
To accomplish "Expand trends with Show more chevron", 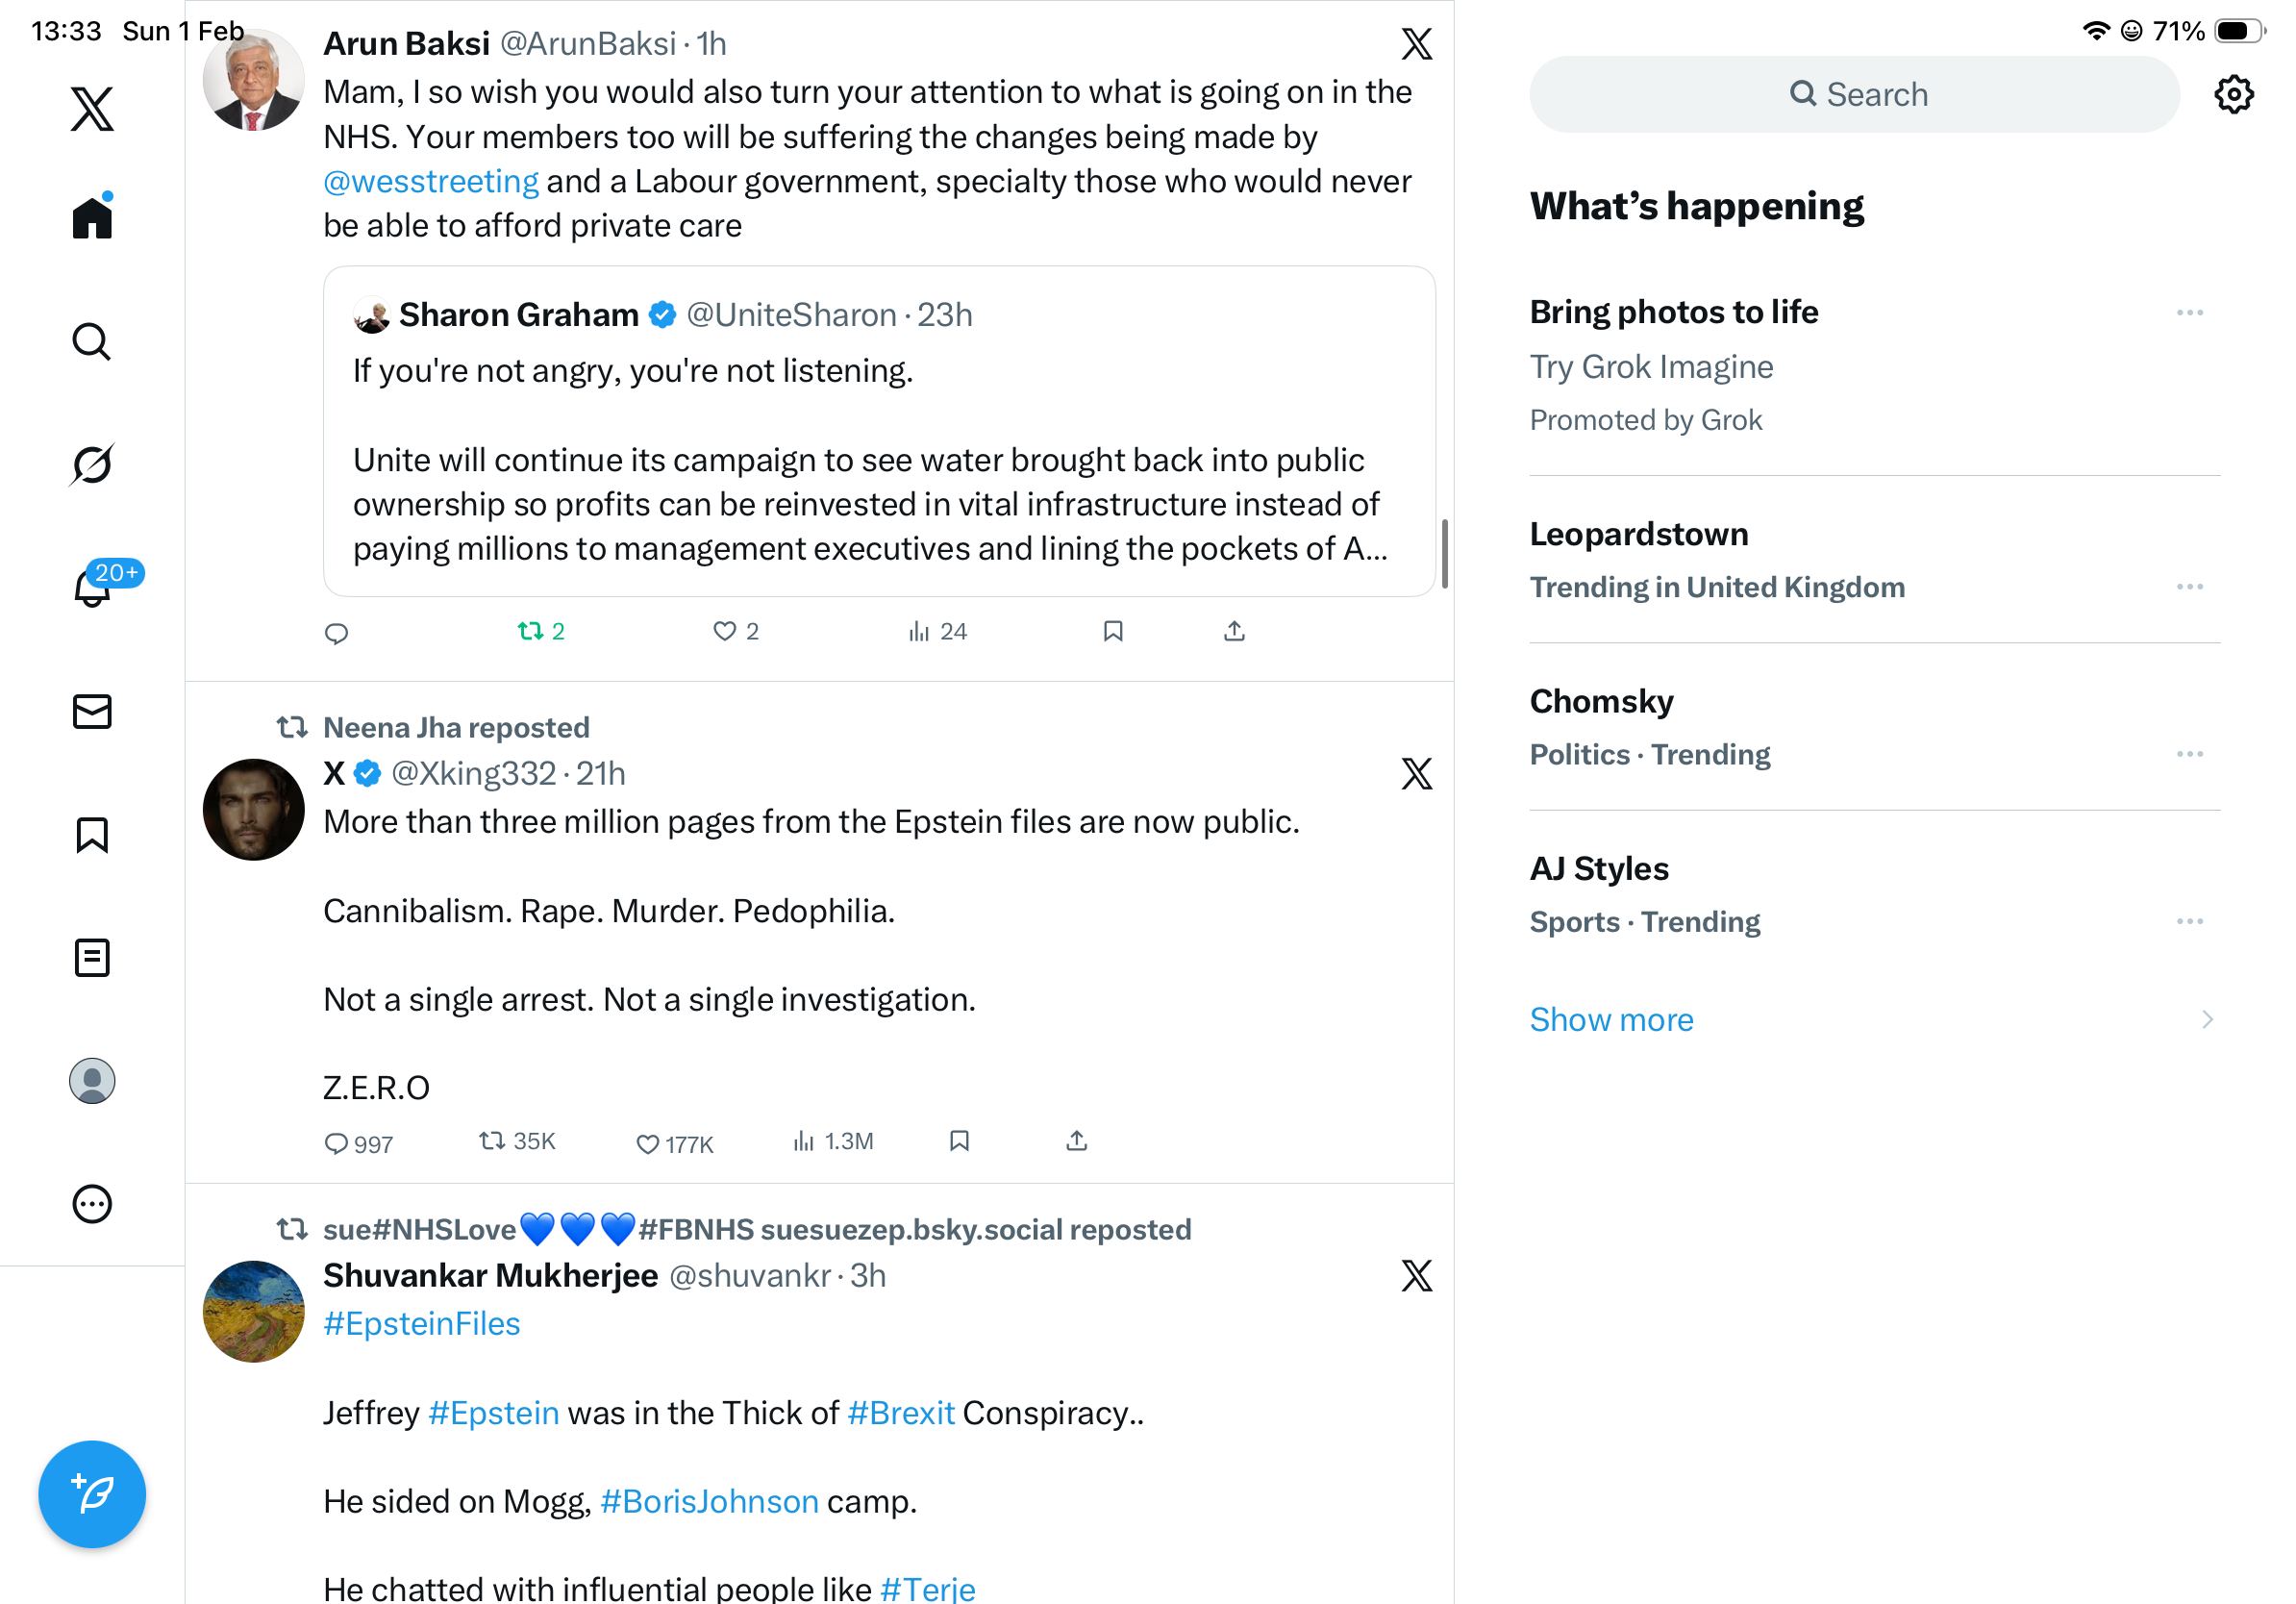I will click(x=2206, y=1020).
